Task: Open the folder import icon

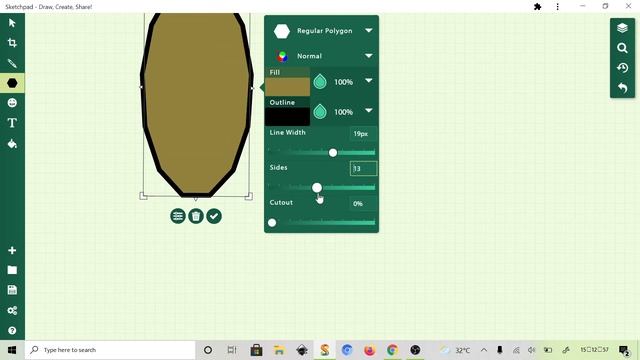Action: point(12,270)
